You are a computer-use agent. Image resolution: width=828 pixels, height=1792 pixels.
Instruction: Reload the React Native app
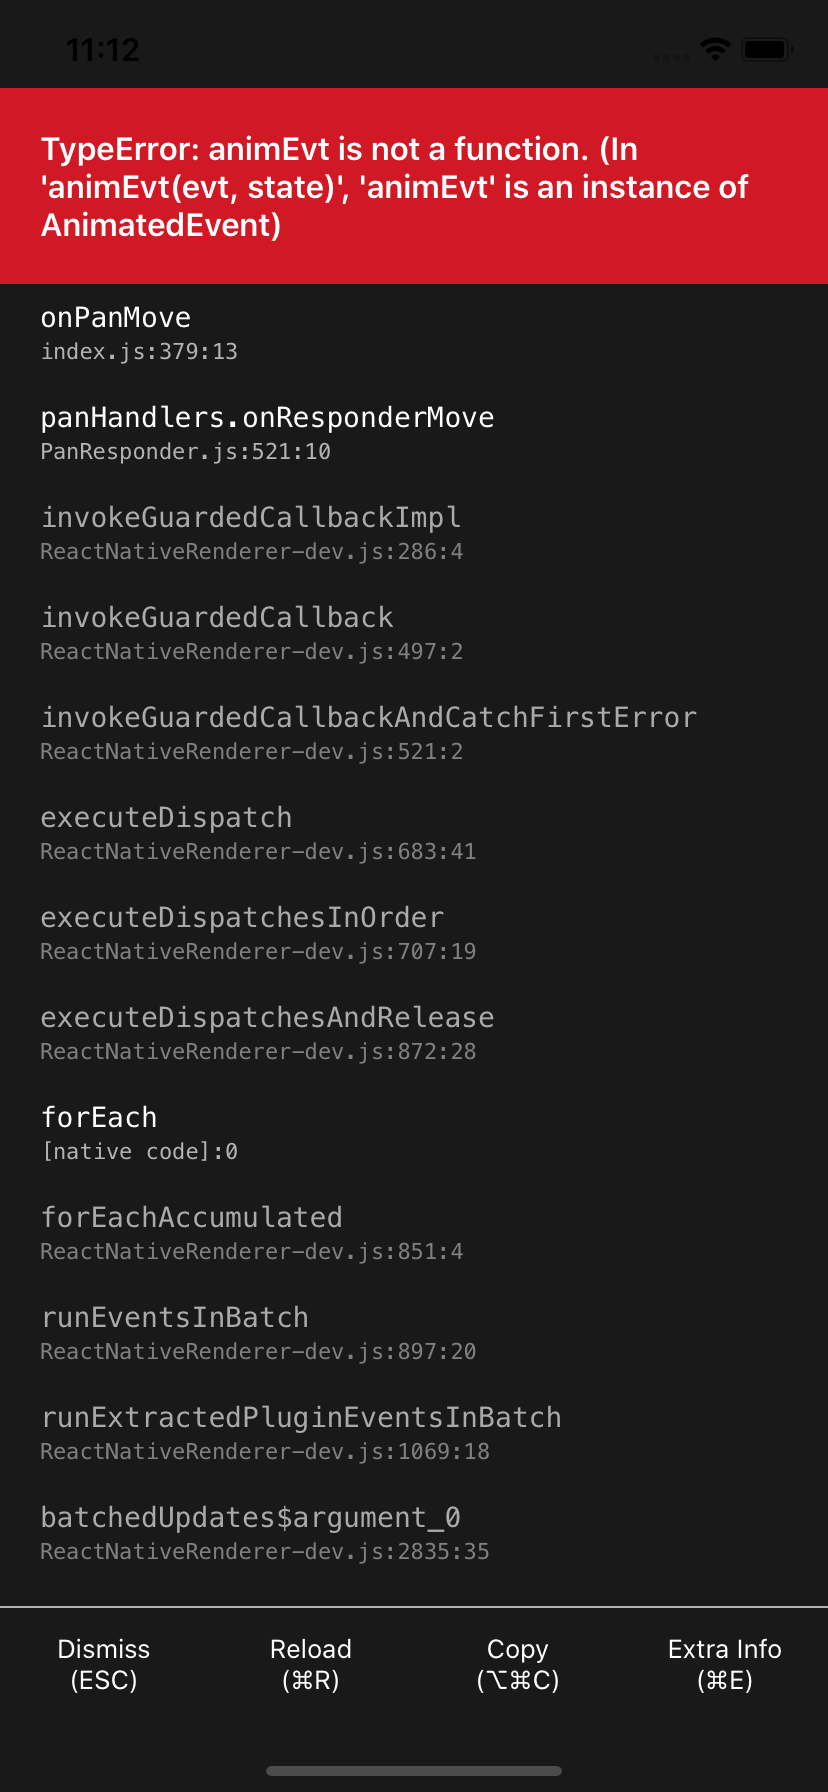coord(310,1664)
